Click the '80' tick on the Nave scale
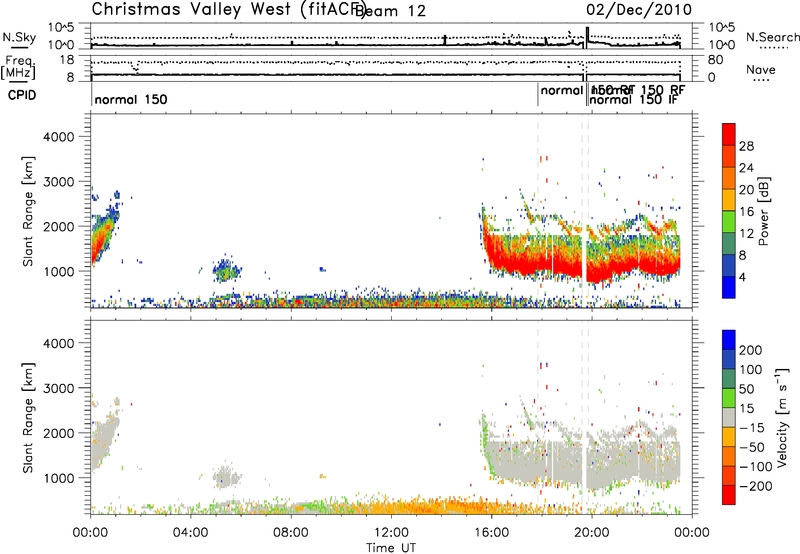Screen dimensions: 800x554 [715, 60]
